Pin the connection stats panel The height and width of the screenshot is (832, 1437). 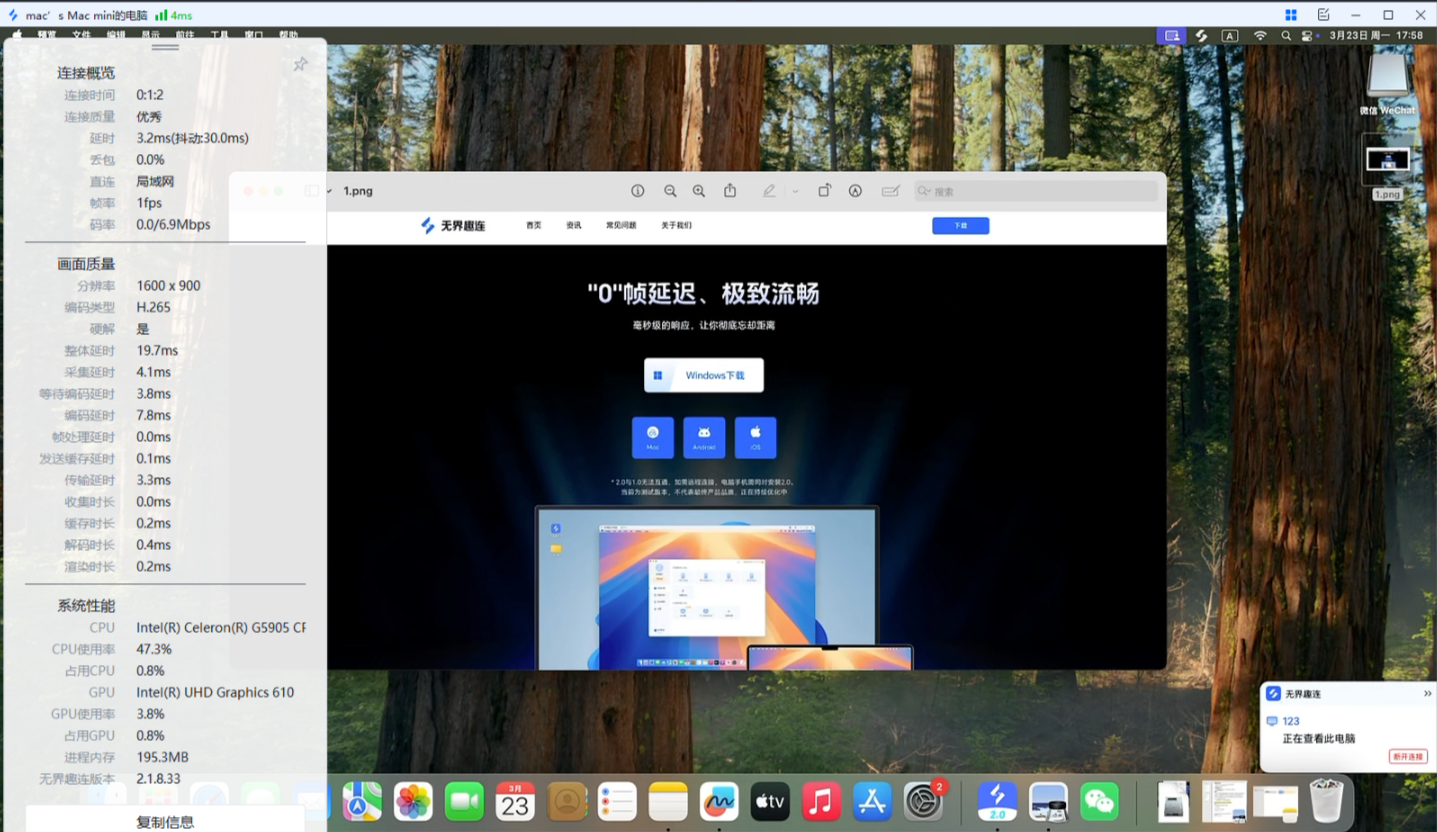click(x=300, y=63)
